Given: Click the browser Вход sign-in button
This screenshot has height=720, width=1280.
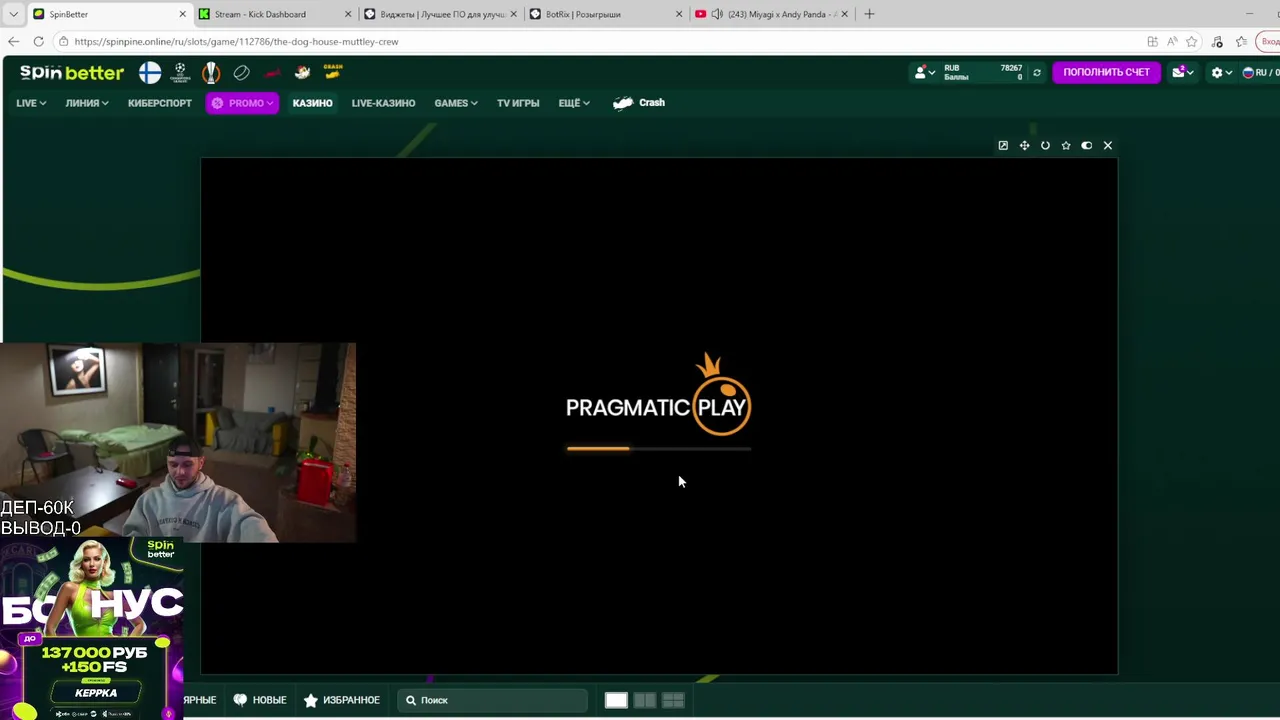Looking at the screenshot, I should click(1270, 41).
